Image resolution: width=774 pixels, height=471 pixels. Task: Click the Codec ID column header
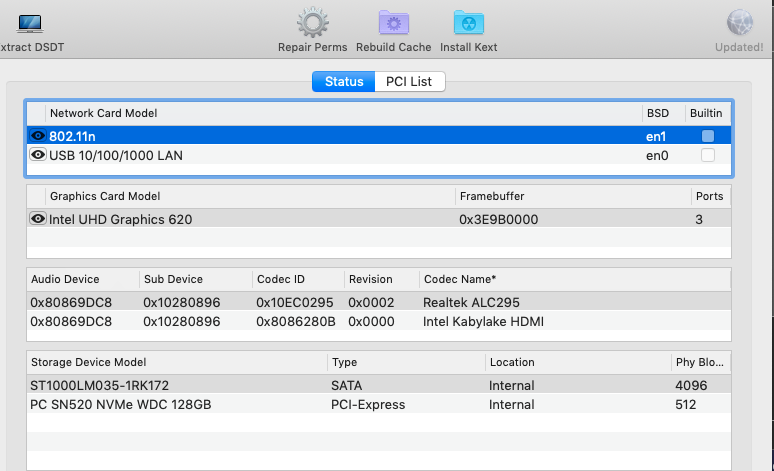[x=298, y=279]
